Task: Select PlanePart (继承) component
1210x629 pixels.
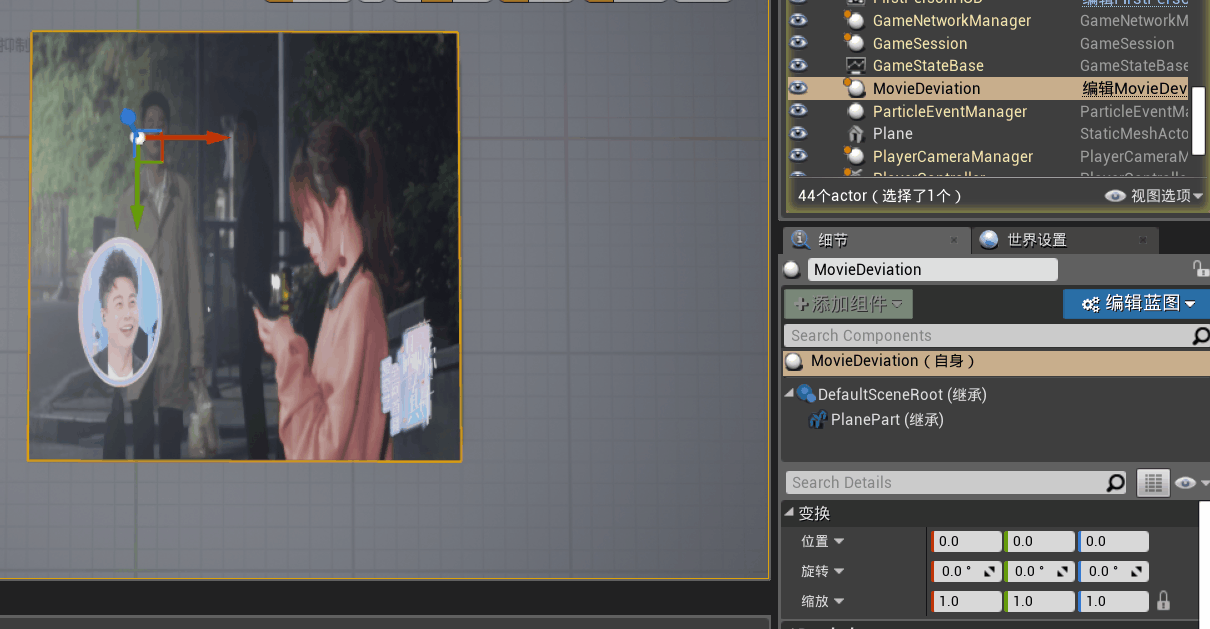Action: [x=887, y=420]
